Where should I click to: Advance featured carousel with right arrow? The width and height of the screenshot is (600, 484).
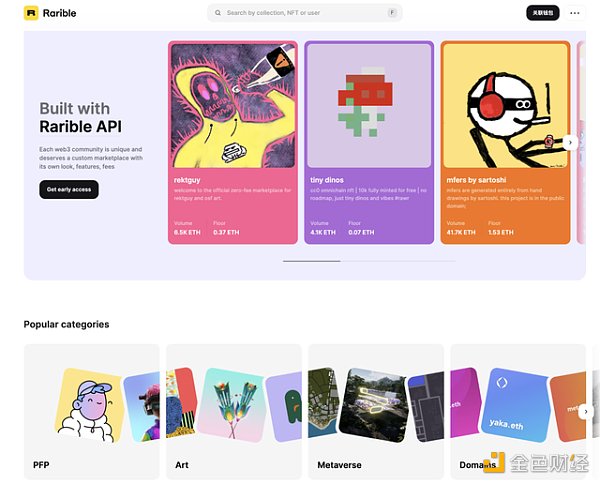tap(570, 142)
